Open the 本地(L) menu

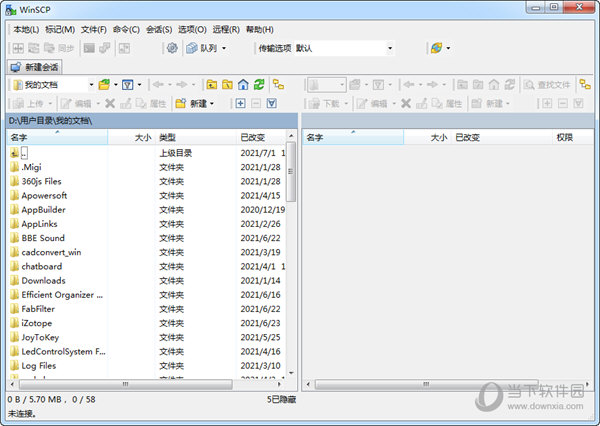tap(26, 29)
